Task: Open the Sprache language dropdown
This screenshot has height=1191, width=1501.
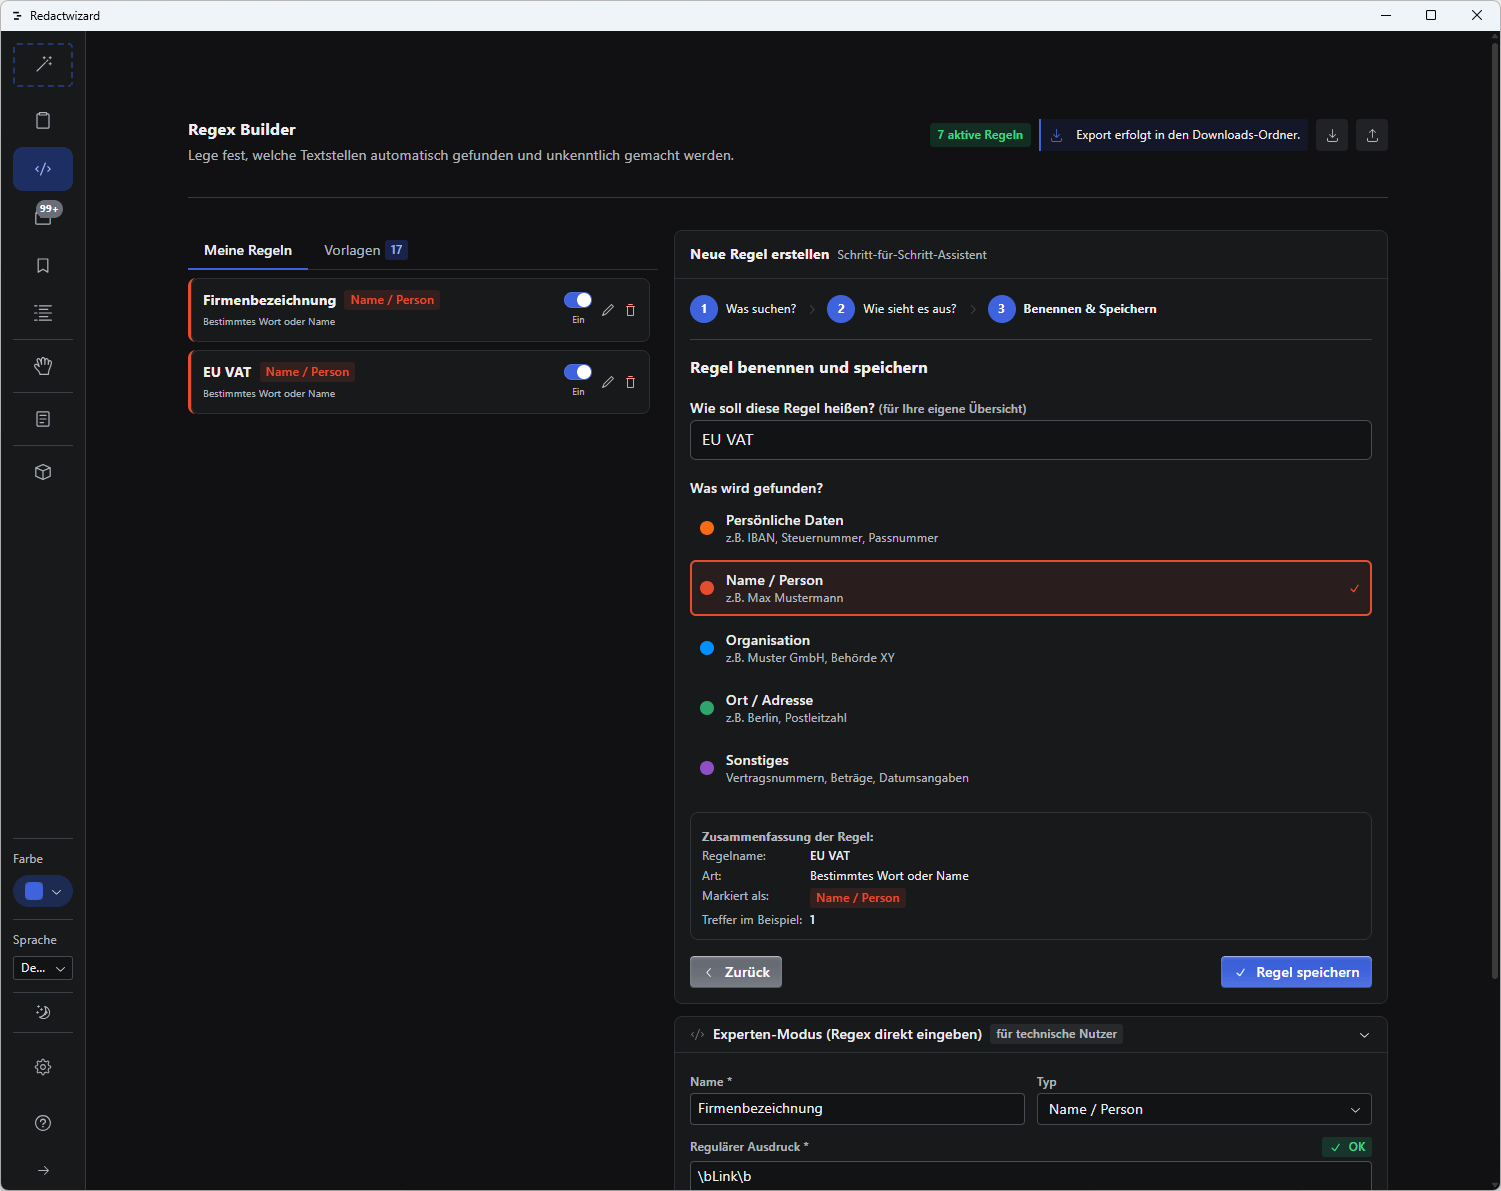Action: pyautogui.click(x=43, y=968)
